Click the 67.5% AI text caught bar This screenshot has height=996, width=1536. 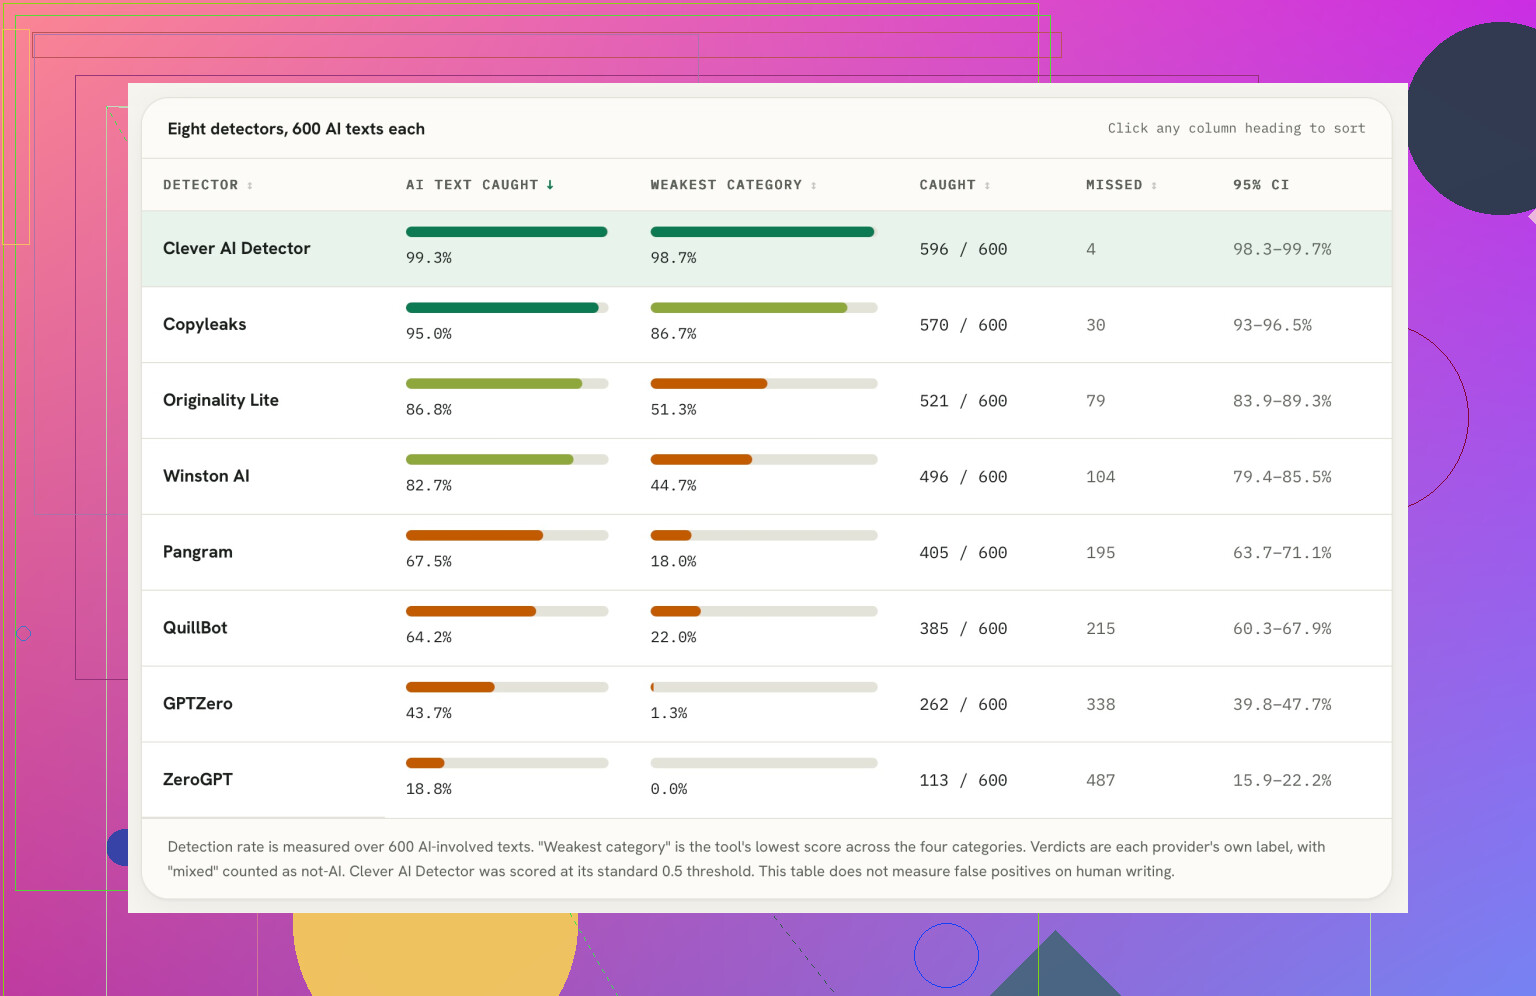pos(507,536)
